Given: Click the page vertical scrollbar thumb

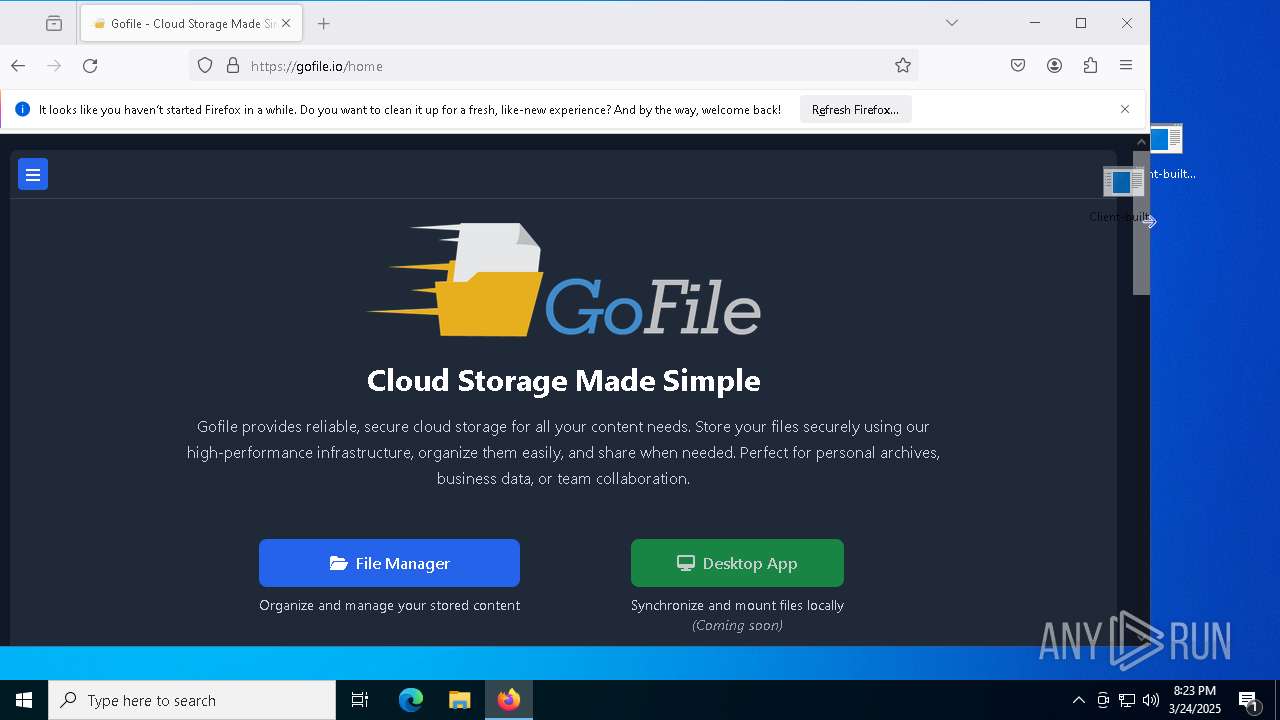Looking at the screenshot, I should (1141, 224).
